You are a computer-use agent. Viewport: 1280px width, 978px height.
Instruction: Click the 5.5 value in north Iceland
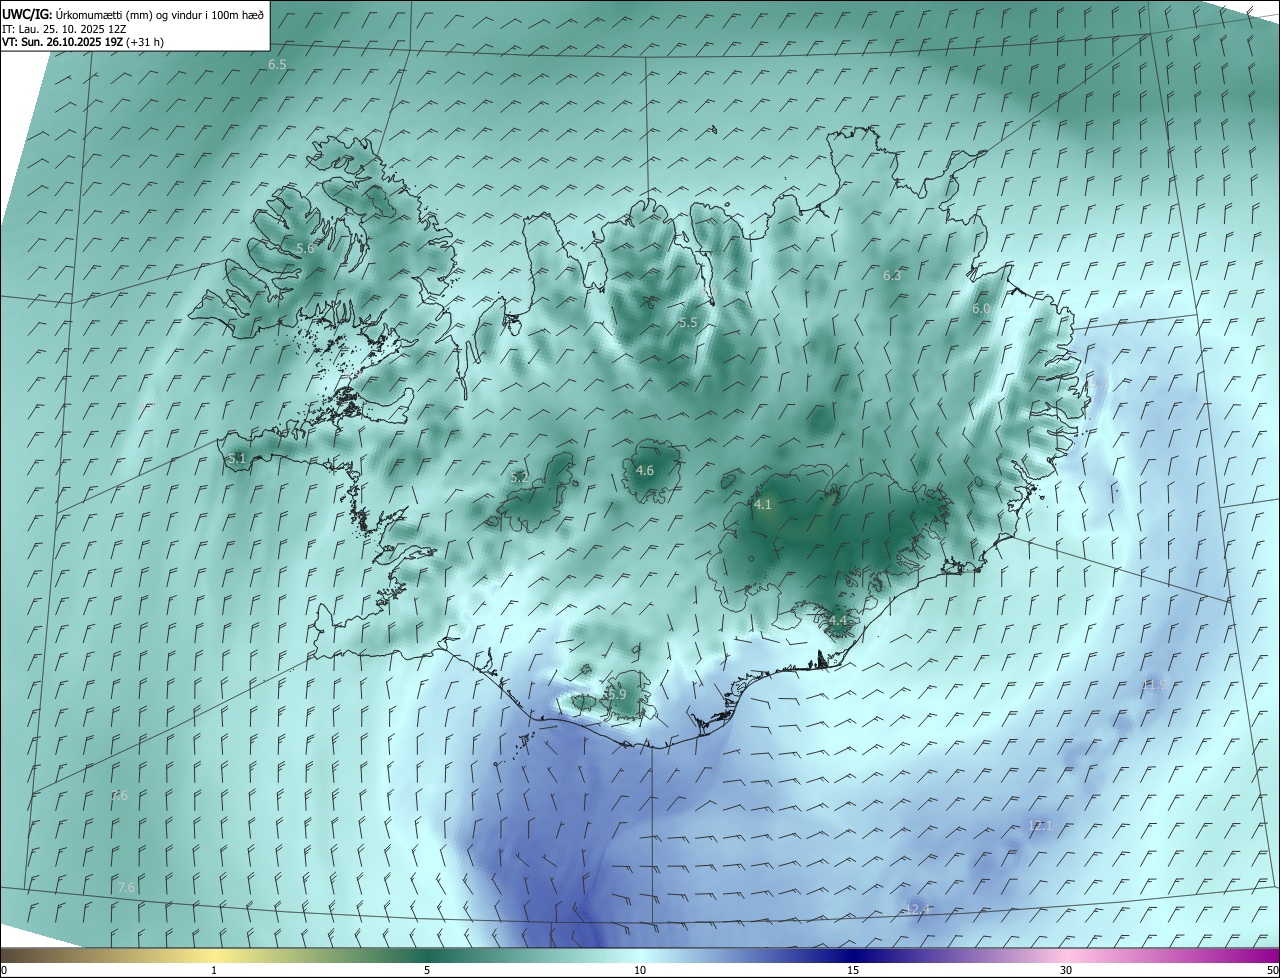click(x=688, y=322)
